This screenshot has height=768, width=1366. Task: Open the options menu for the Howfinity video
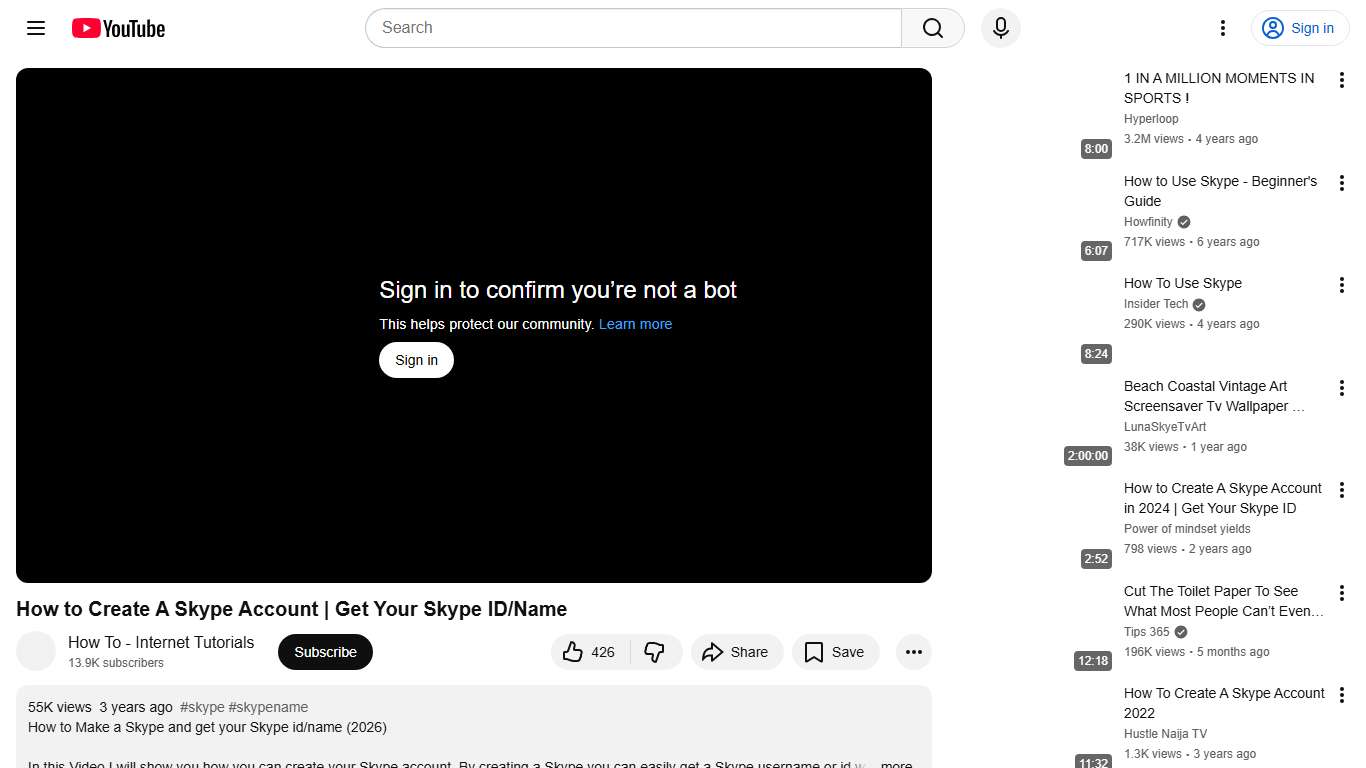tap(1342, 183)
